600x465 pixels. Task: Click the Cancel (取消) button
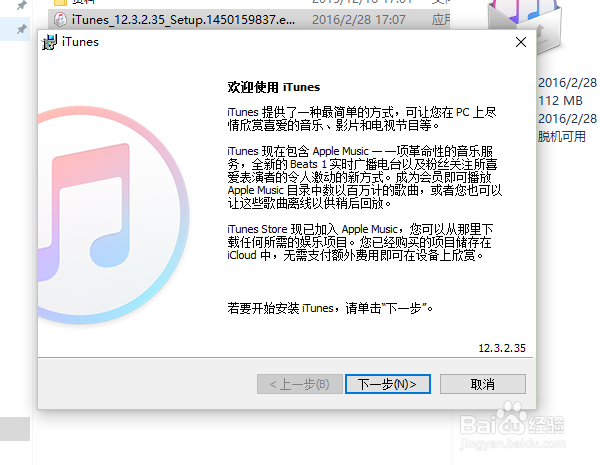click(483, 383)
